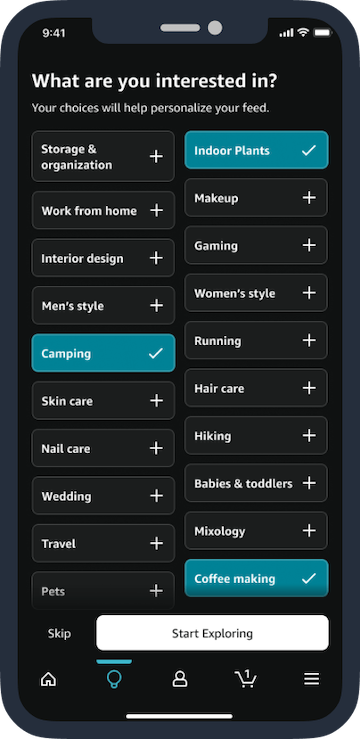Deselect the Camping interest
Image resolution: width=360 pixels, height=739 pixels.
click(103, 353)
